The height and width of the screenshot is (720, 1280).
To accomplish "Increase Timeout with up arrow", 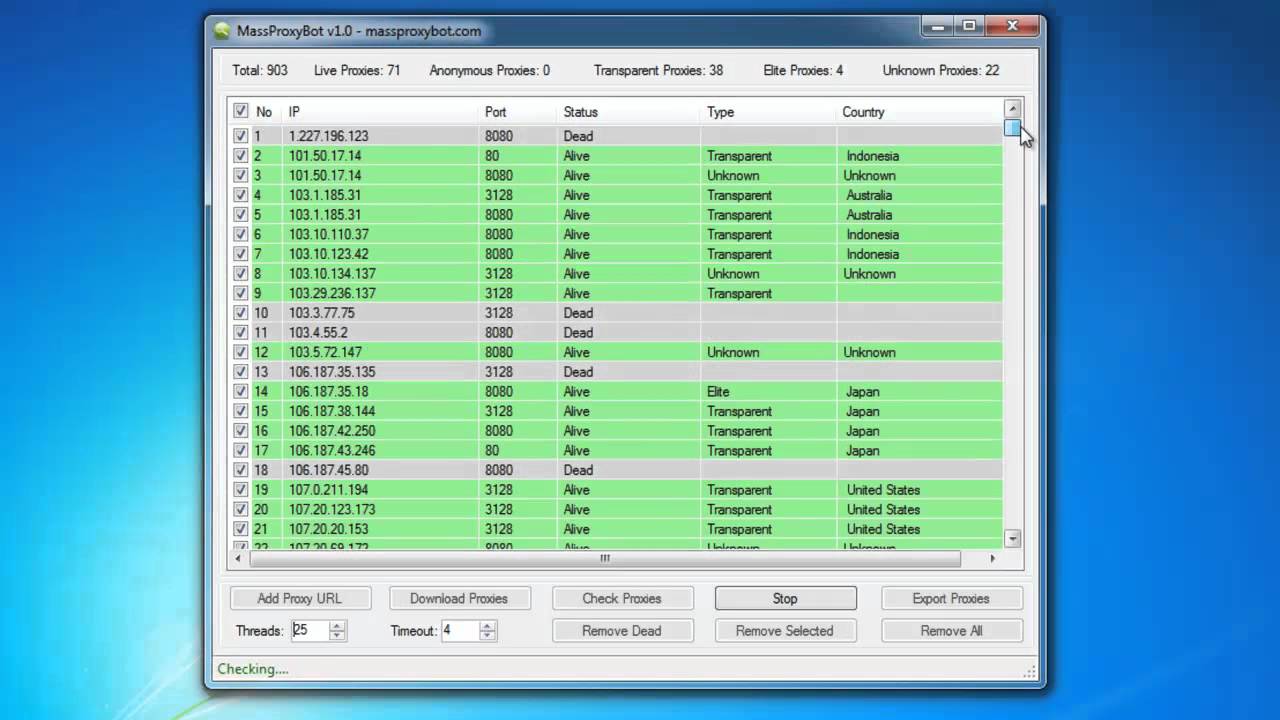I will (487, 626).
